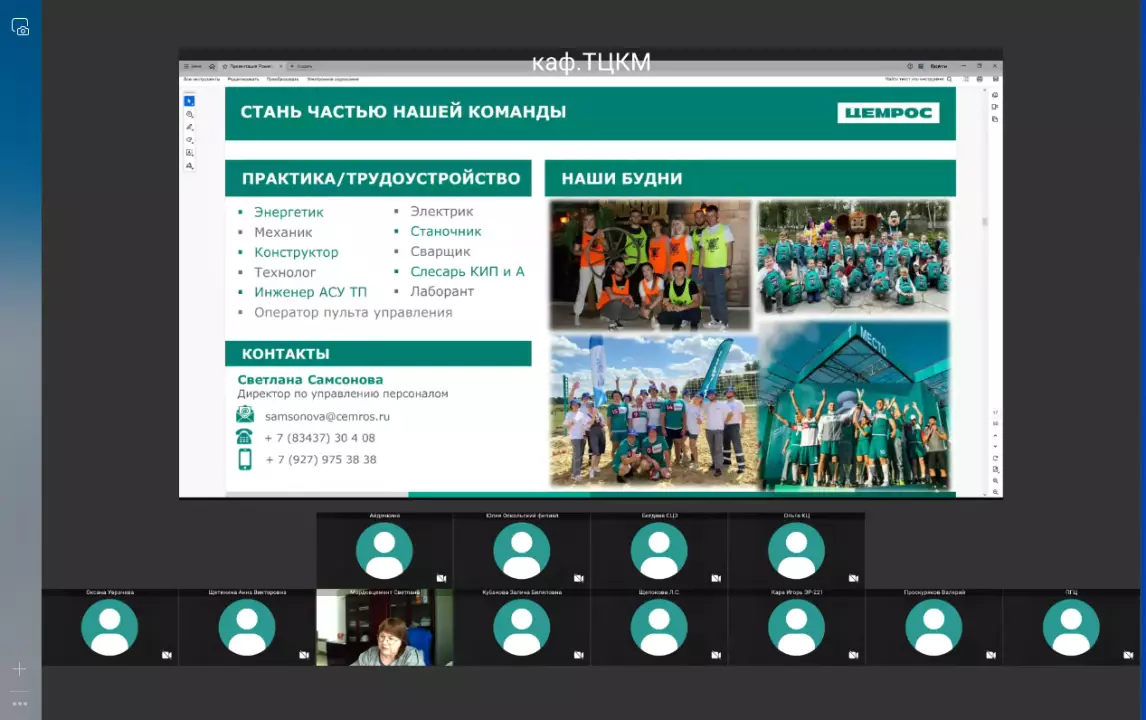The height and width of the screenshot is (720, 1146).
Task: Open the 'Все инструменты' menu item
Action: coord(201,79)
